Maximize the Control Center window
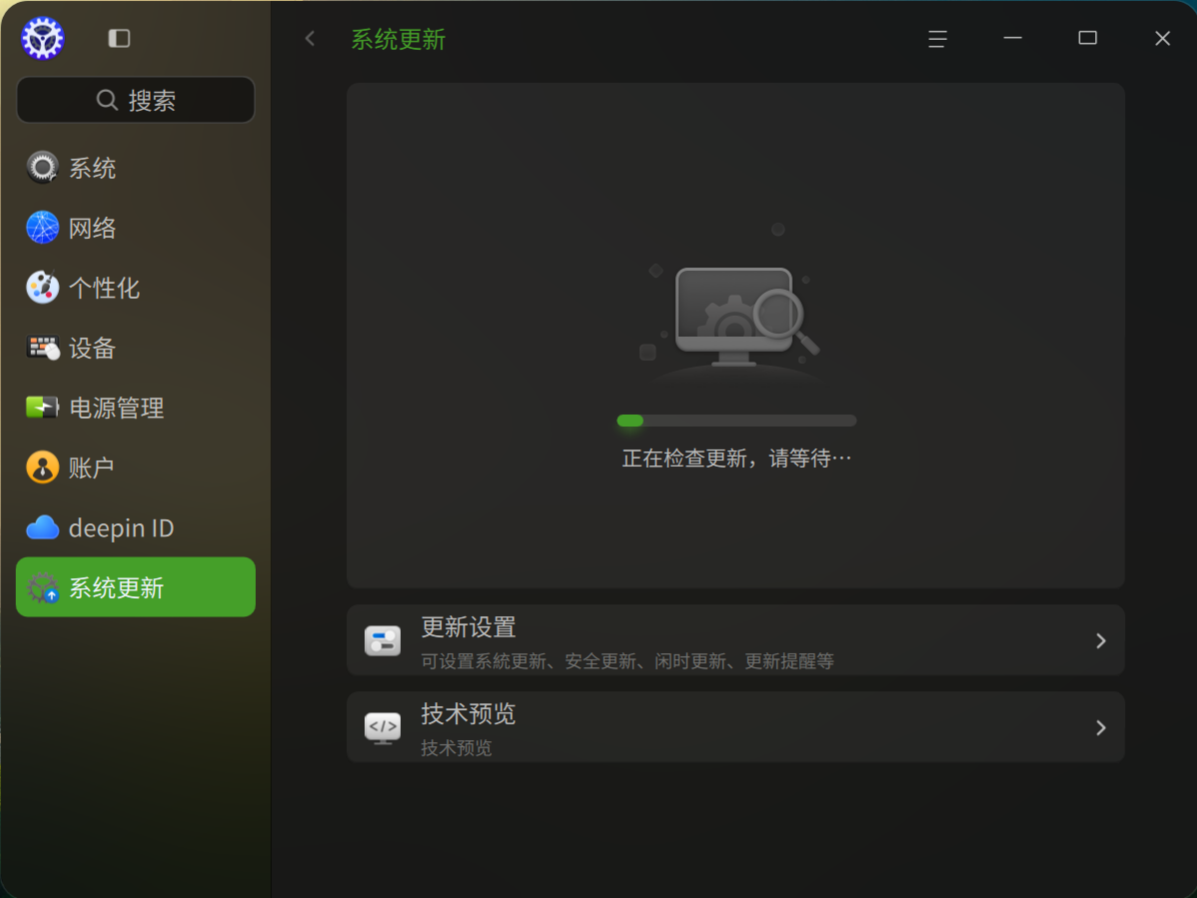Screen dimensions: 1197x898 tap(1087, 37)
